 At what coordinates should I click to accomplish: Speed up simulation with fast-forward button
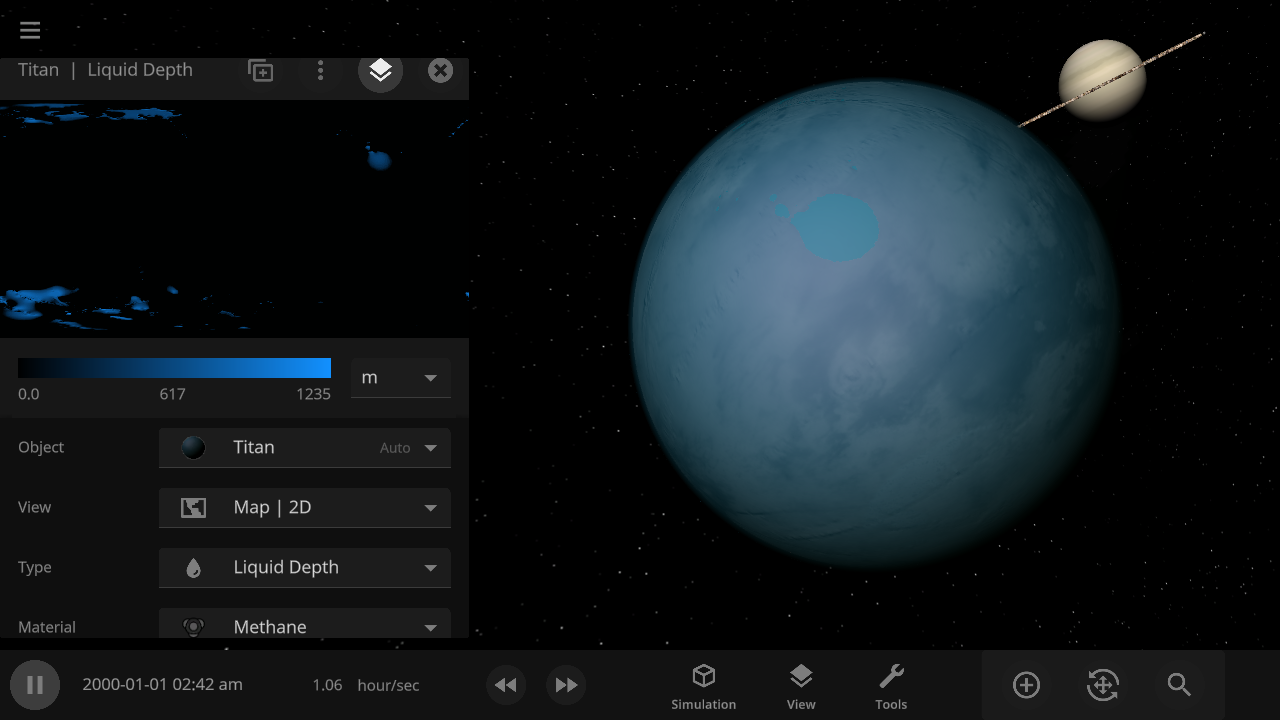[566, 685]
